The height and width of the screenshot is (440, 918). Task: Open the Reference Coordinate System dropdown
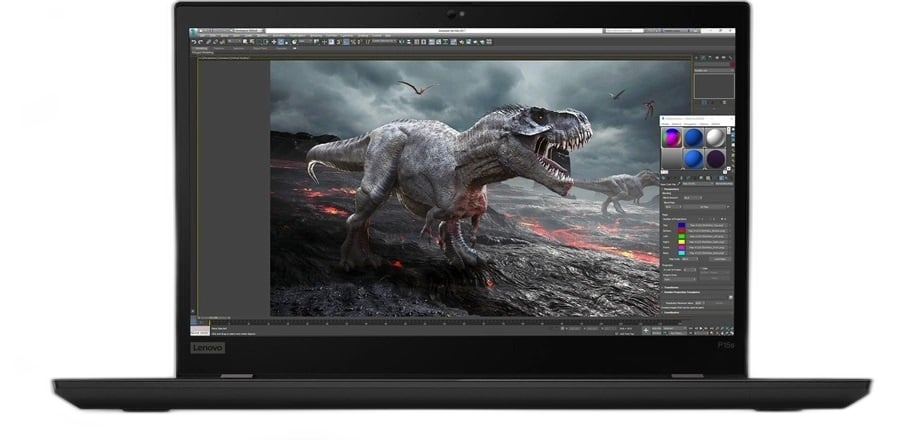(x=306, y=42)
